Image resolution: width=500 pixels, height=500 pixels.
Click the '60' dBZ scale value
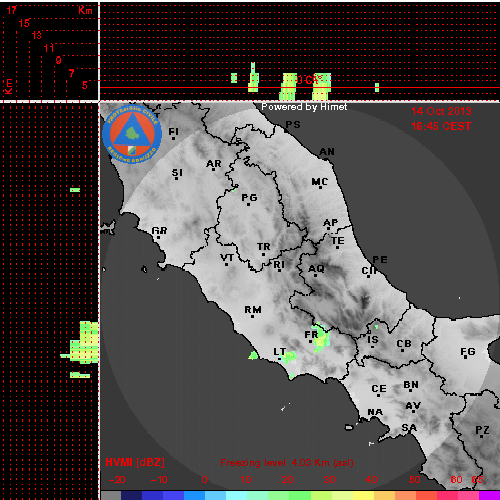click(x=457, y=480)
